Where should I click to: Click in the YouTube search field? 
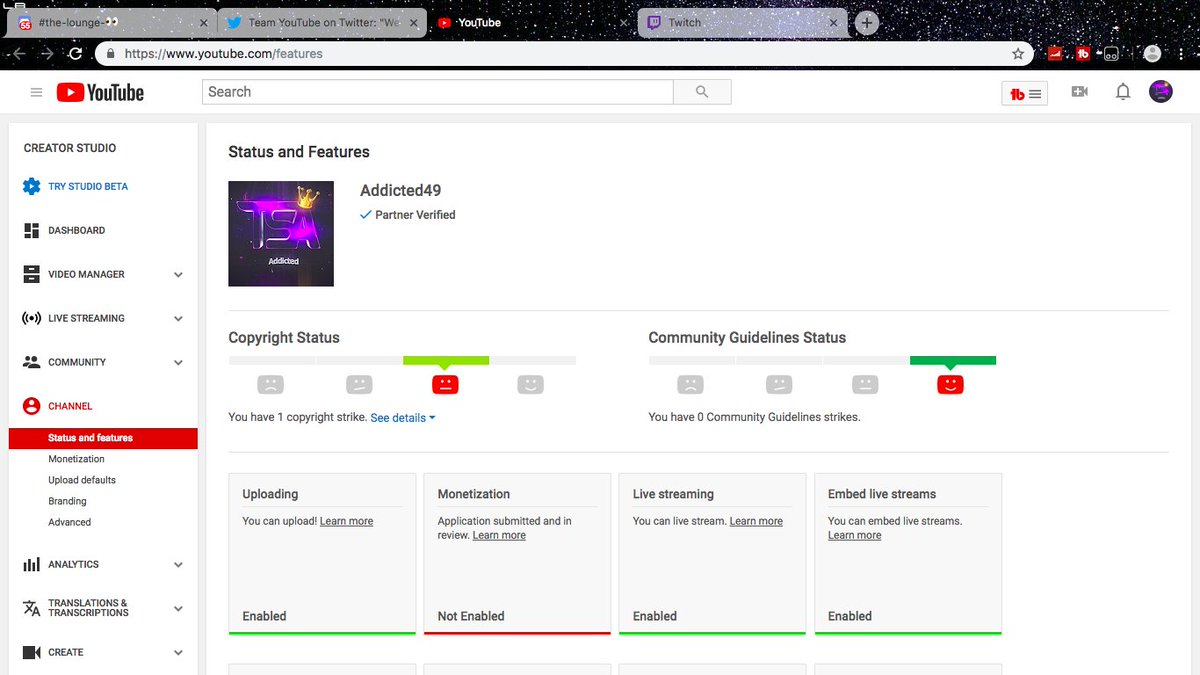click(x=438, y=92)
